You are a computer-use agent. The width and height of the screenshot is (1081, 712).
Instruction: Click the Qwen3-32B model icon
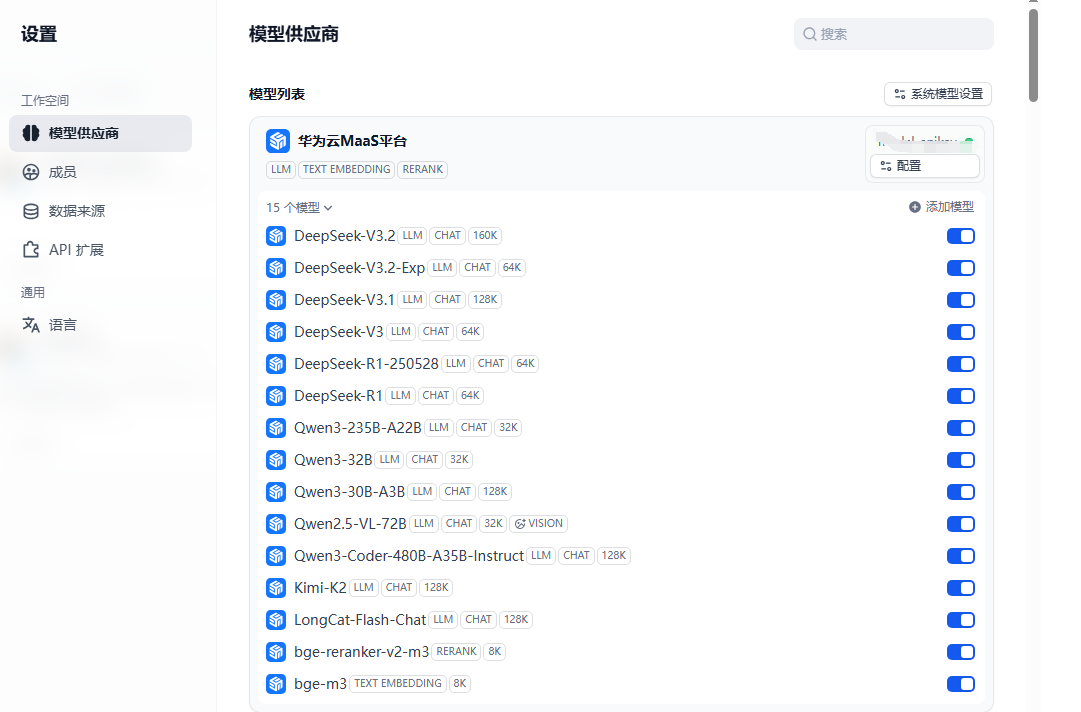tap(276, 460)
